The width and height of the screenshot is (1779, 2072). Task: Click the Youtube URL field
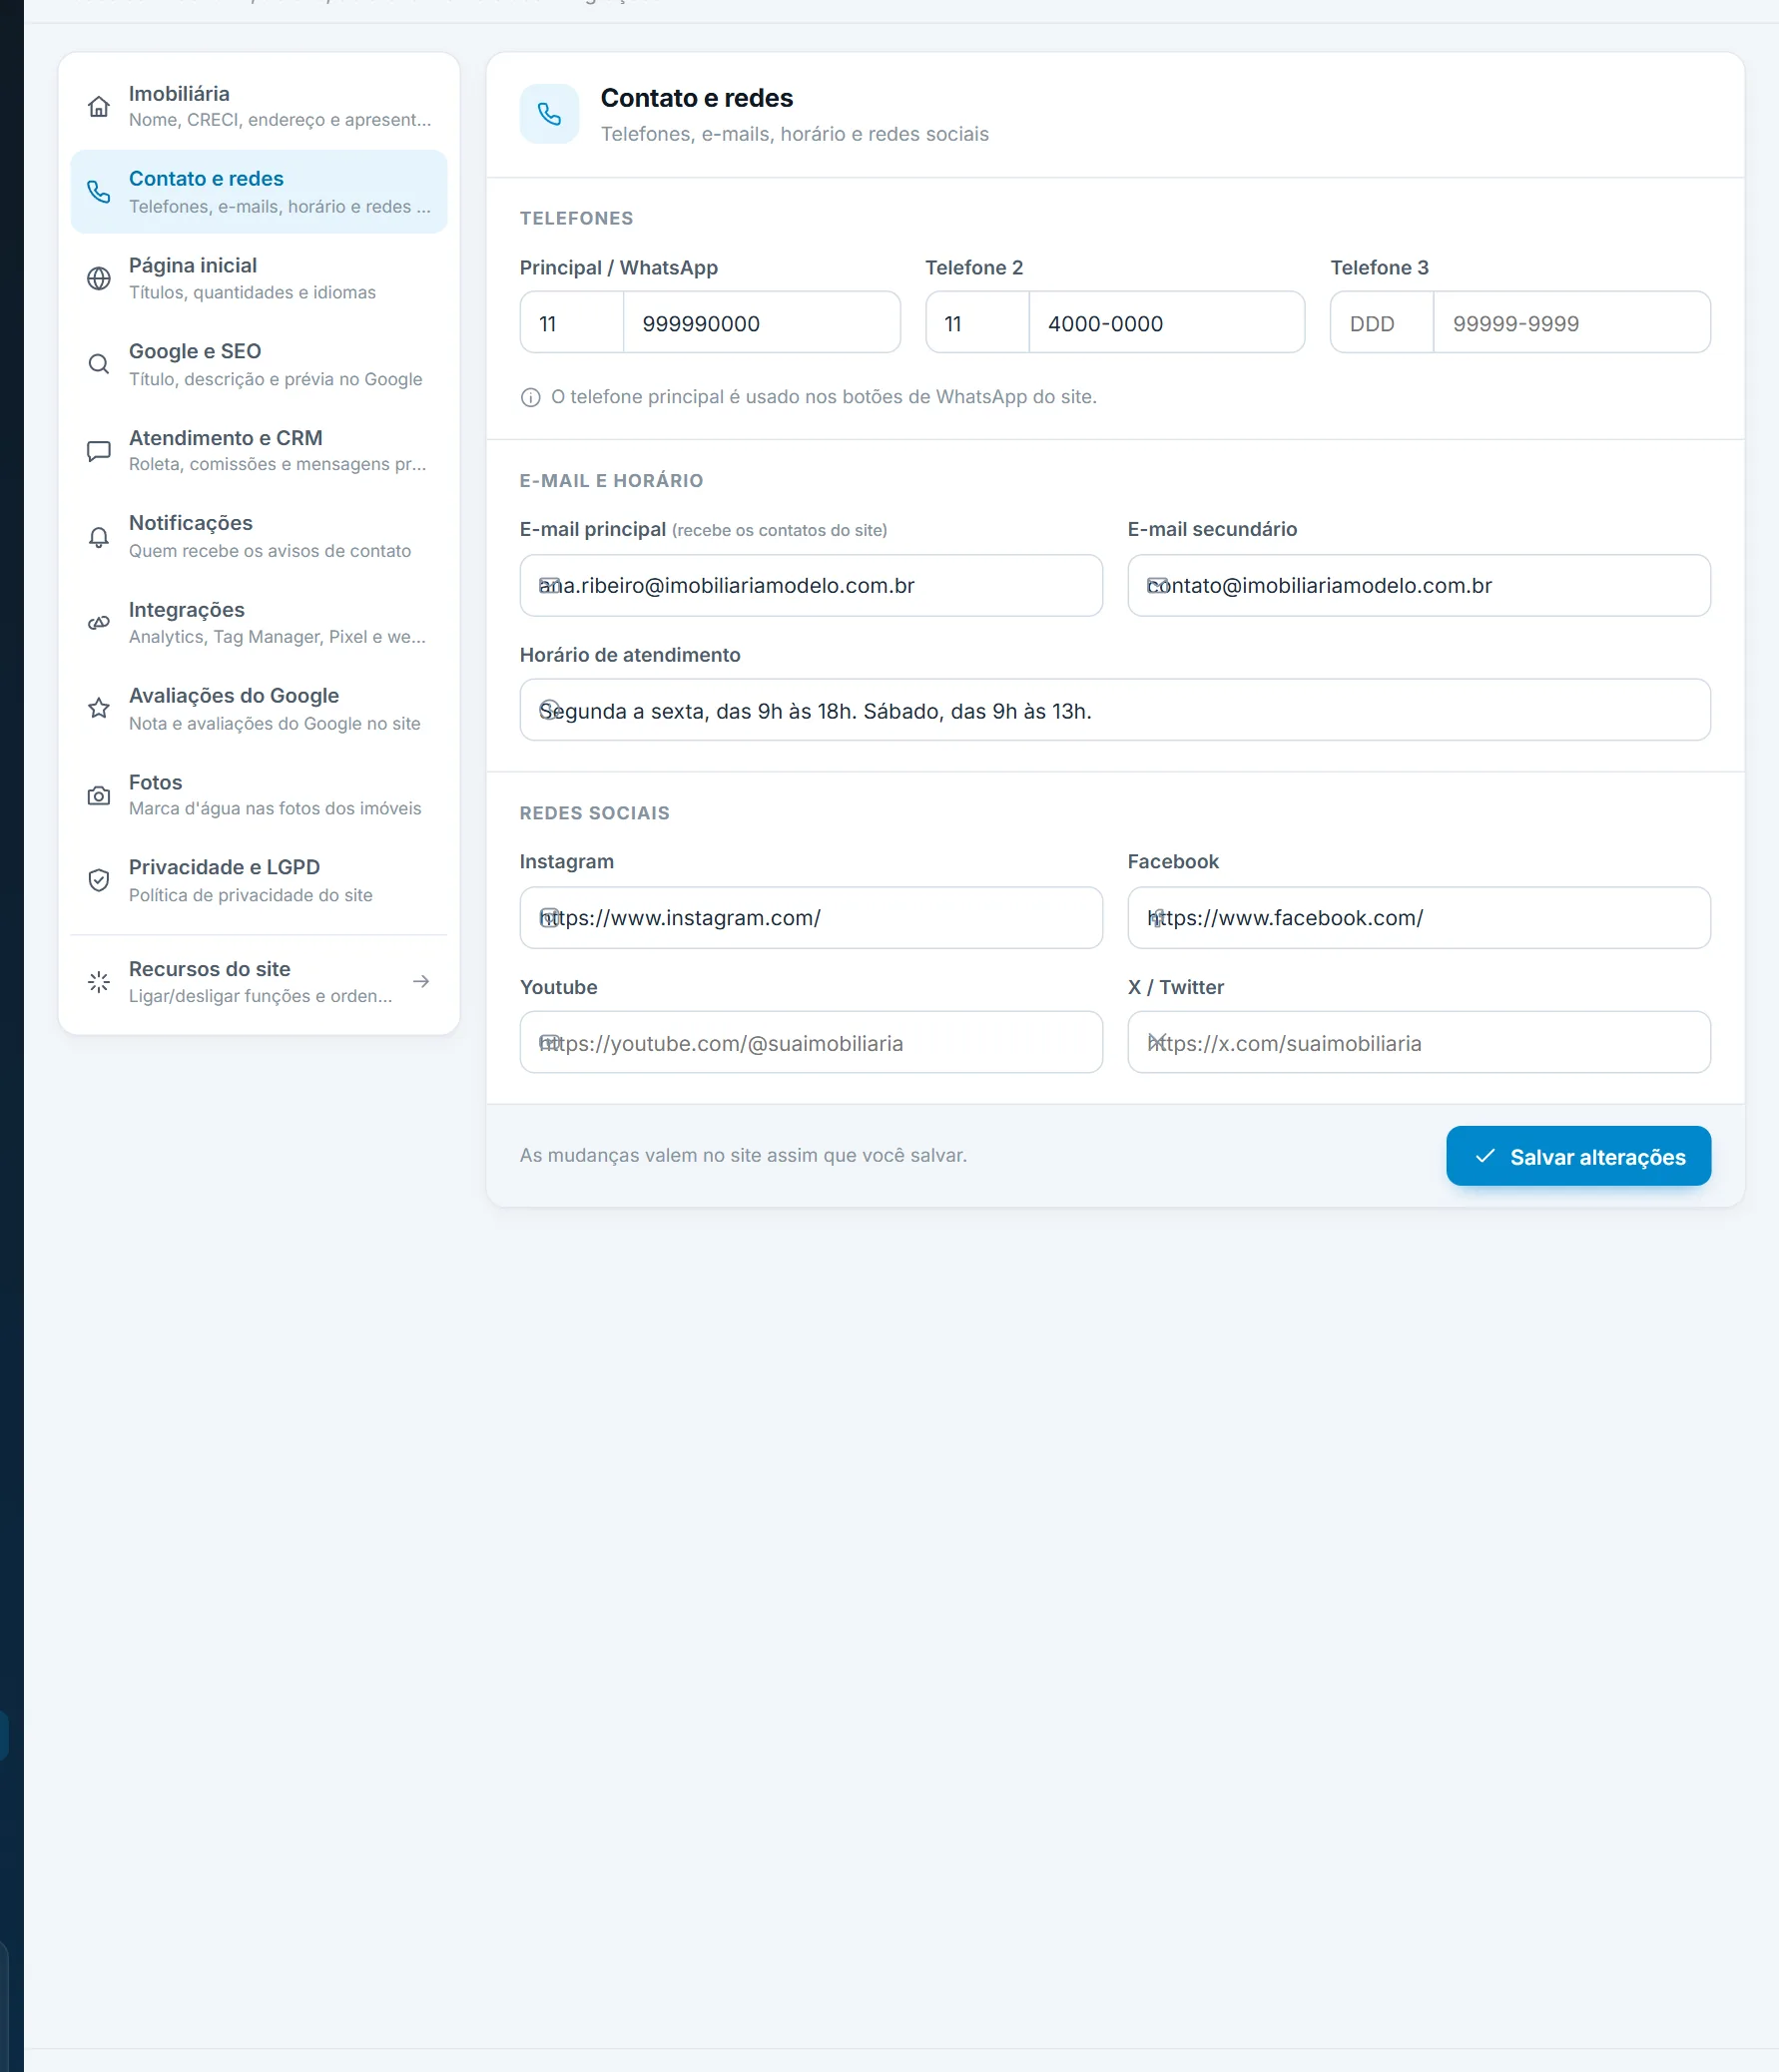click(811, 1043)
